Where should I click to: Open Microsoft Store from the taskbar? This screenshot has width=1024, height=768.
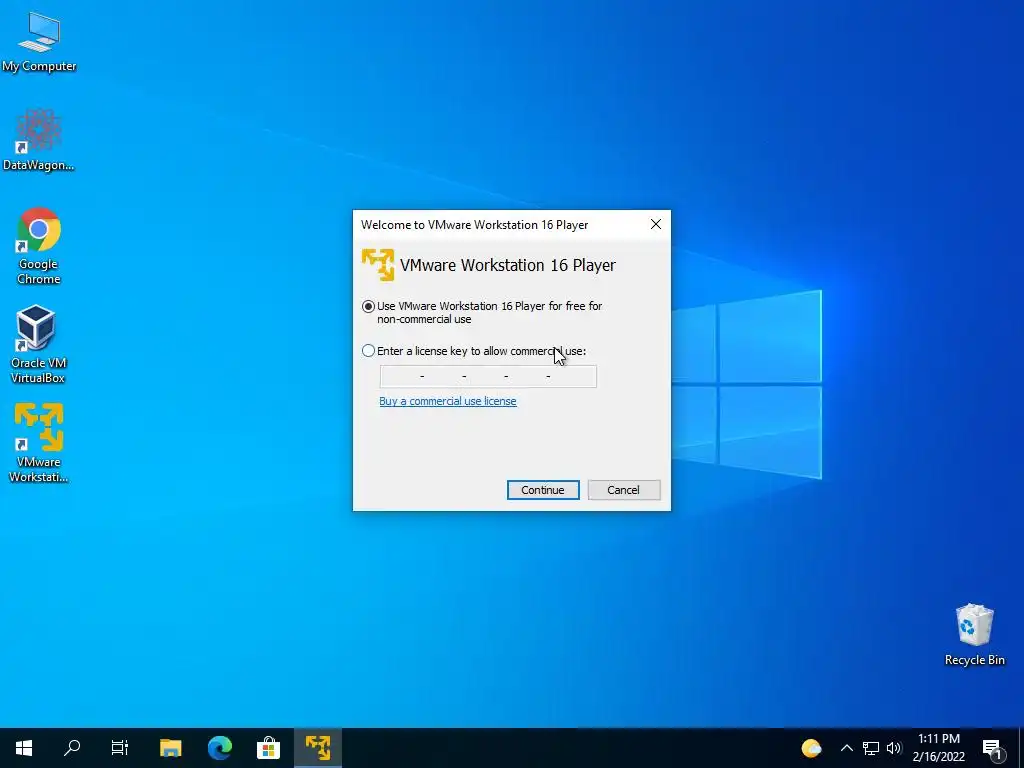click(268, 748)
